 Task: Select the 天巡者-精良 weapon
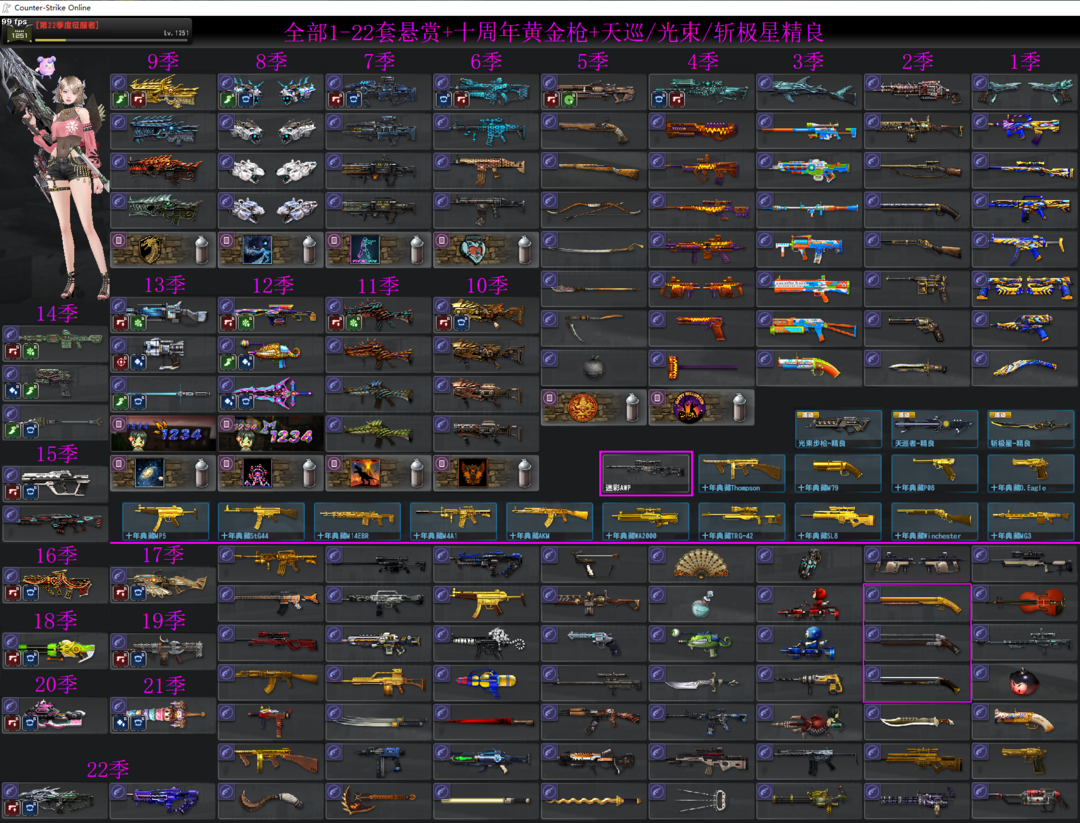point(935,430)
